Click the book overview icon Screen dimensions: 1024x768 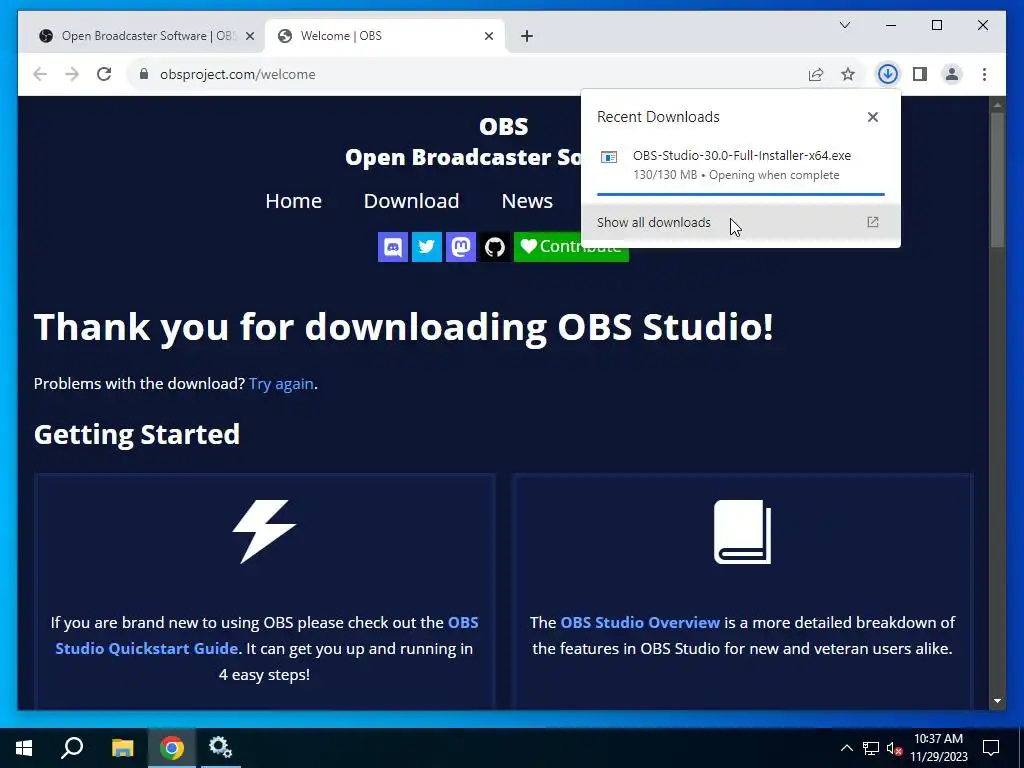point(743,532)
